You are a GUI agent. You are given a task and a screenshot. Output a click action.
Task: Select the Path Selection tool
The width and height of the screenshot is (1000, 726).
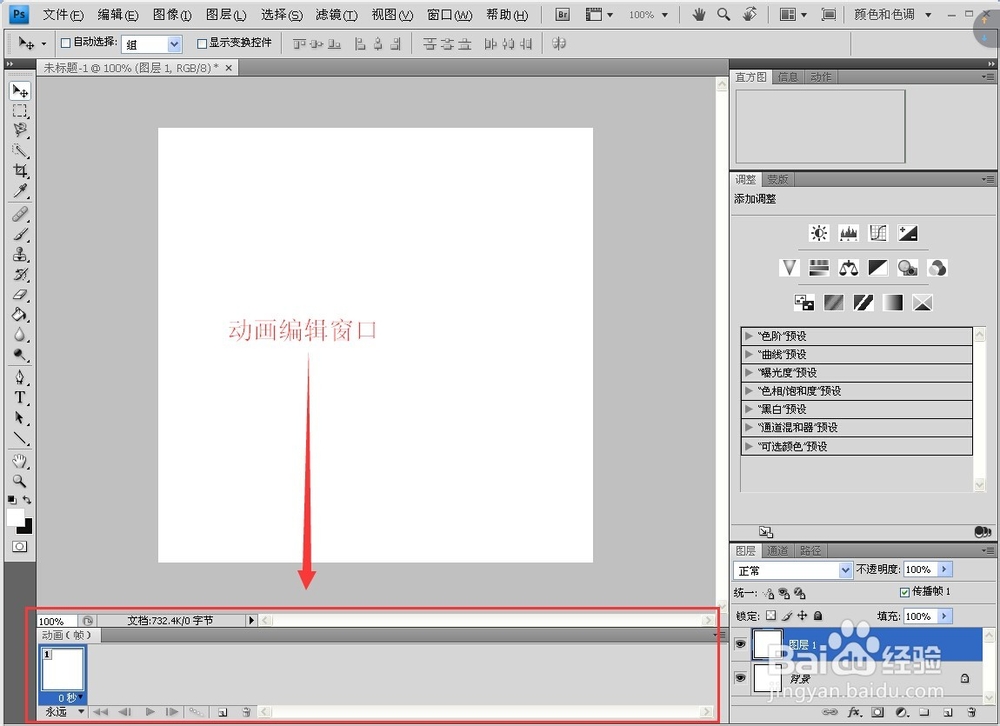coord(20,418)
